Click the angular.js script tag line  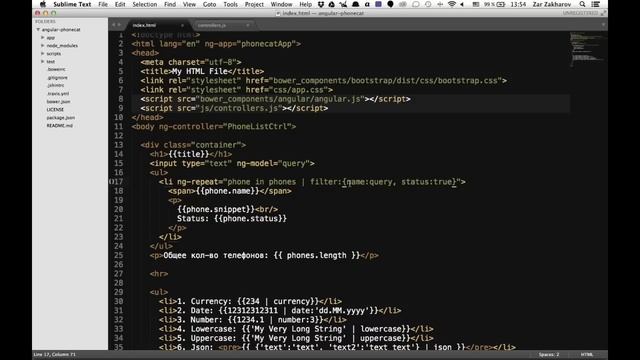coord(276,99)
